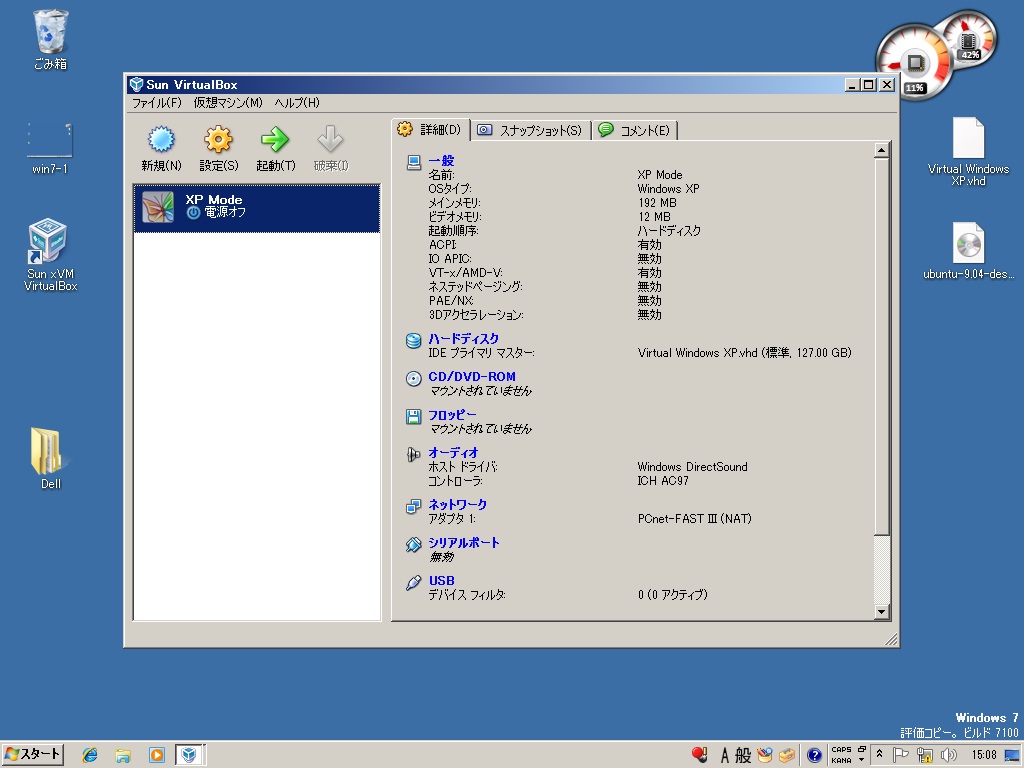Click the 'Virtual Windows XP.vhd (標準, 127.00 GB)' text
The height and width of the screenshot is (768, 1024).
pos(744,353)
